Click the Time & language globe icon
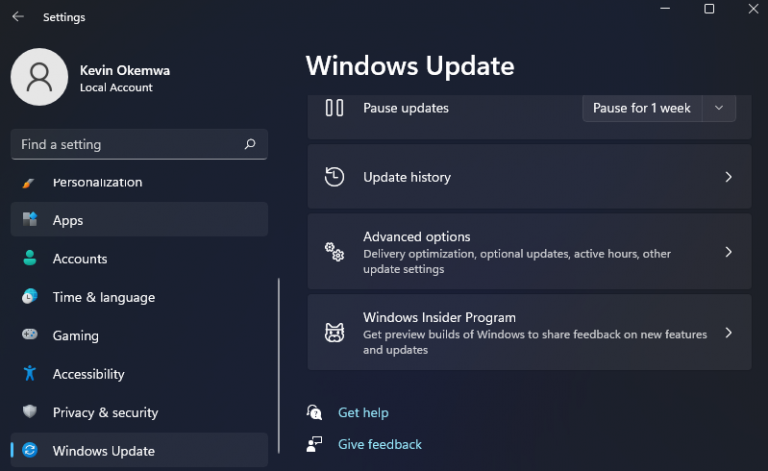Image resolution: width=768 pixels, height=471 pixels. coord(30,296)
